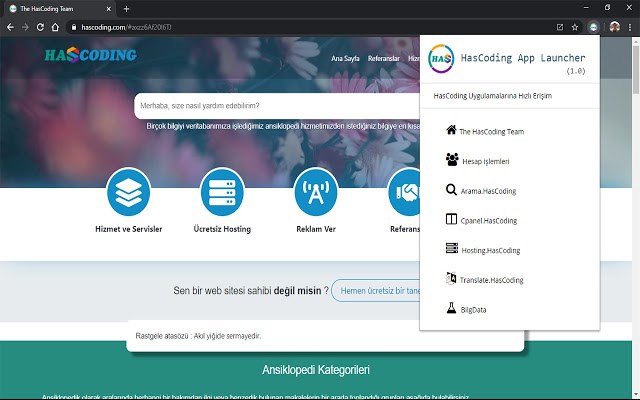Image resolution: width=640 pixels, height=400 pixels.
Task: Click the Ücretsiz Hosting server icon
Action: 222,192
